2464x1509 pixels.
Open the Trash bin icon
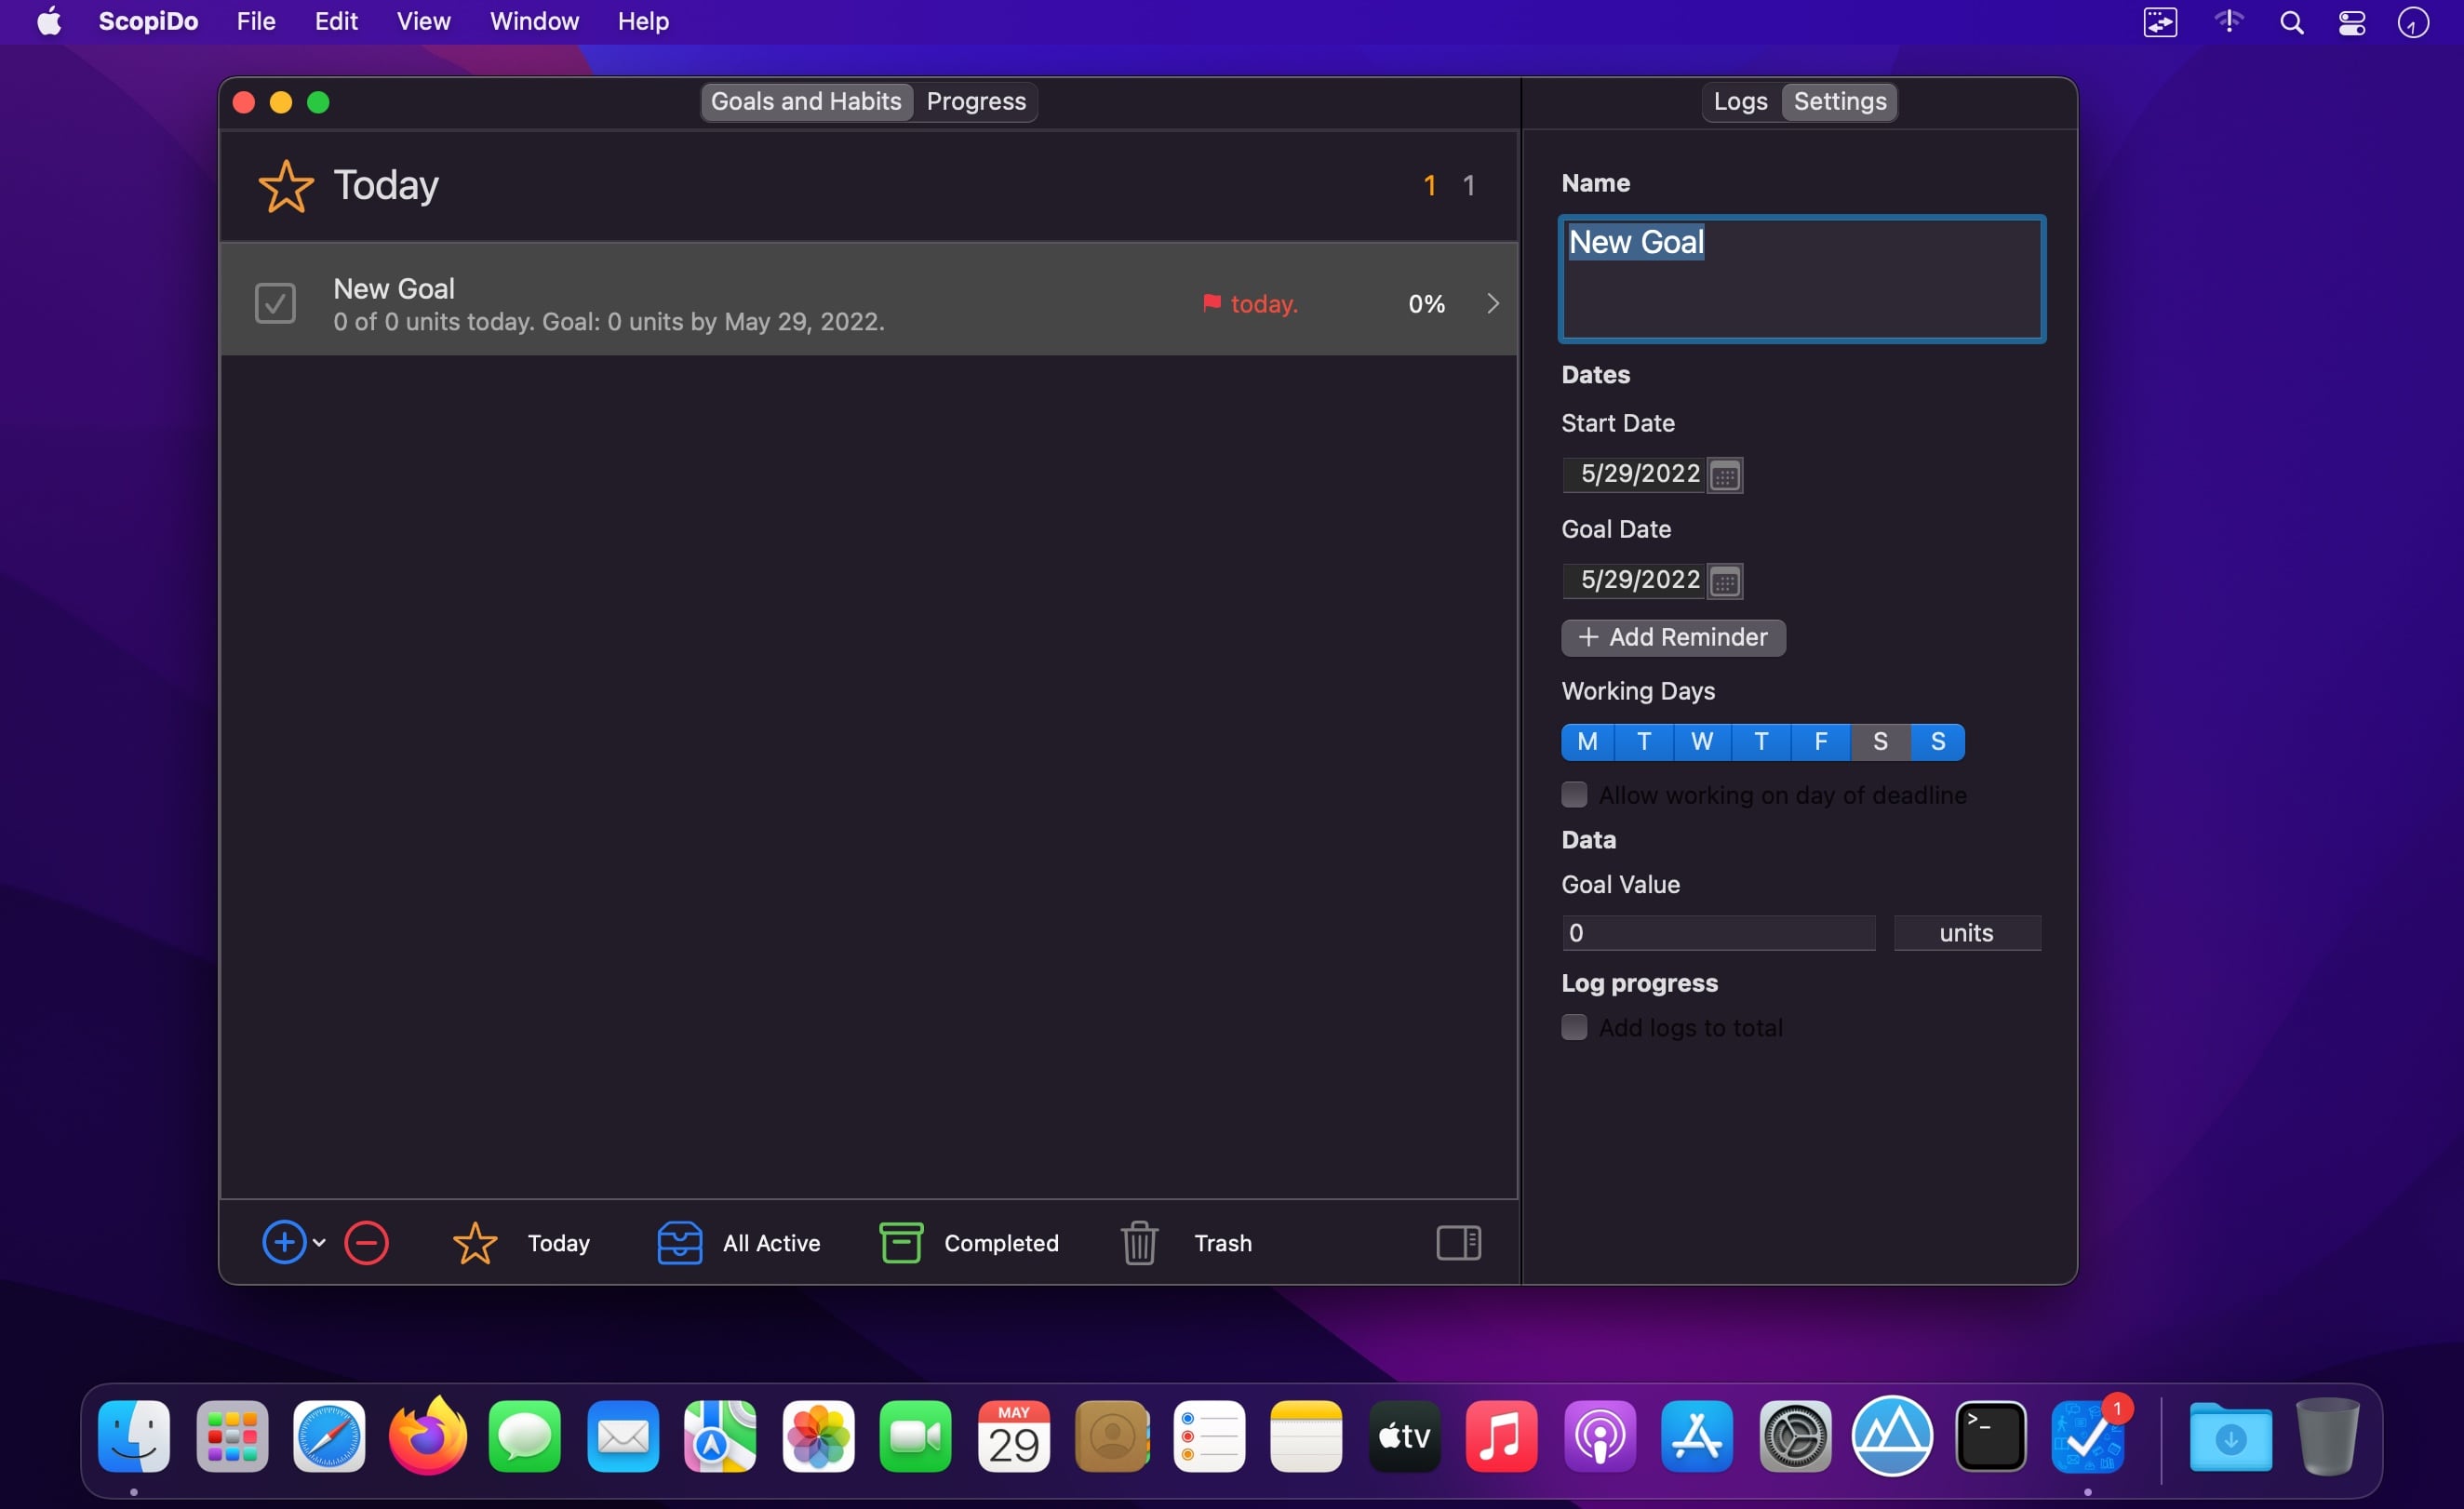1139,1242
